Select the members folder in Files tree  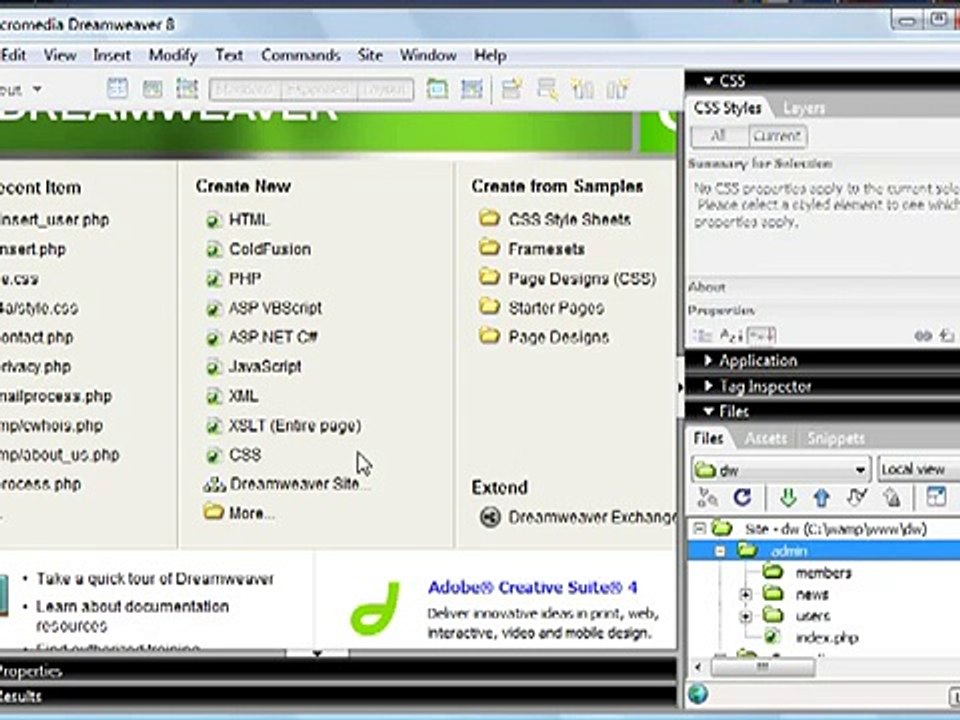coord(823,573)
